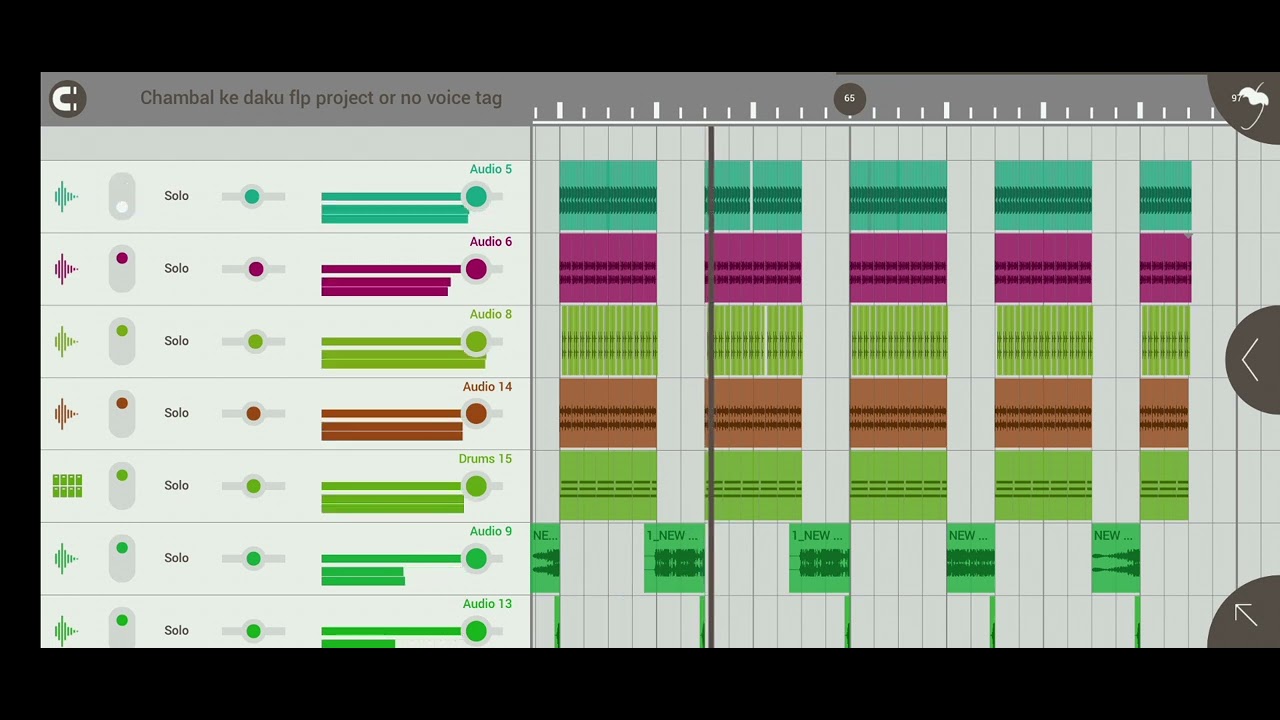
Task: Solo the Audio 8 track
Action: pos(177,341)
